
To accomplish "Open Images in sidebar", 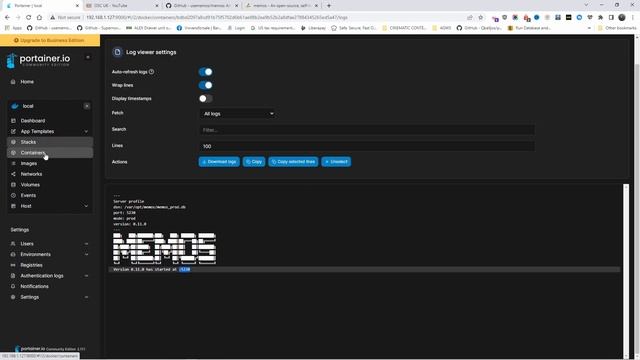I will click(x=29, y=163).
